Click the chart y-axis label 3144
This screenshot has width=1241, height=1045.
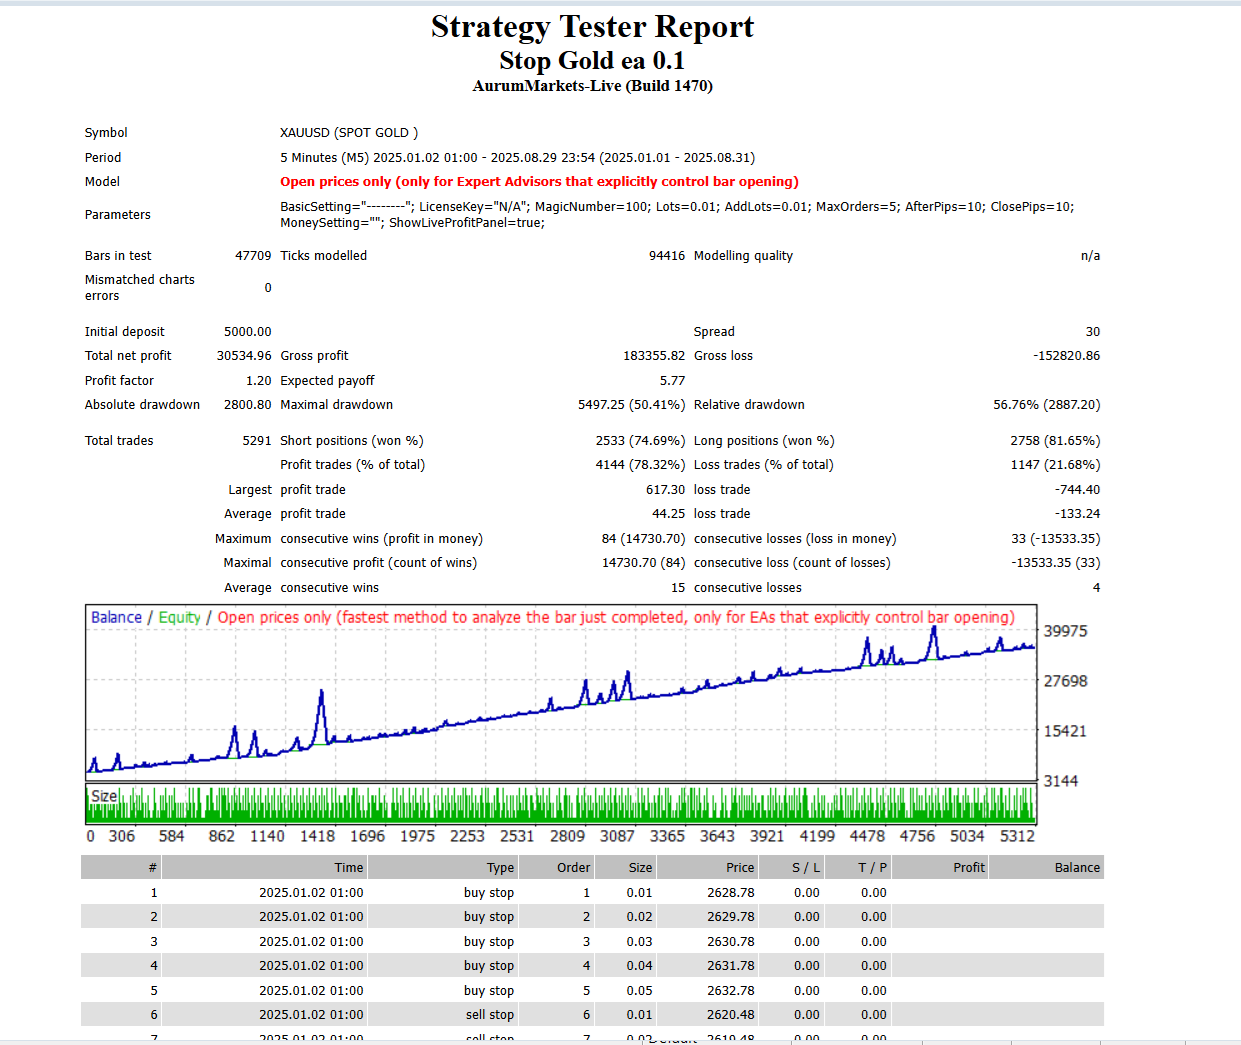[x=1061, y=781]
